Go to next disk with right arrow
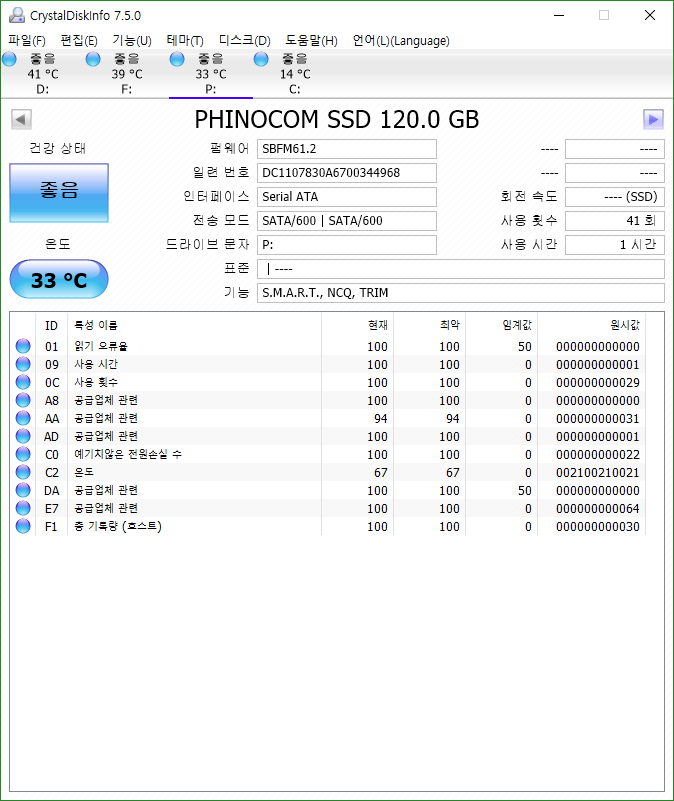The width and height of the screenshot is (674, 801). click(653, 120)
